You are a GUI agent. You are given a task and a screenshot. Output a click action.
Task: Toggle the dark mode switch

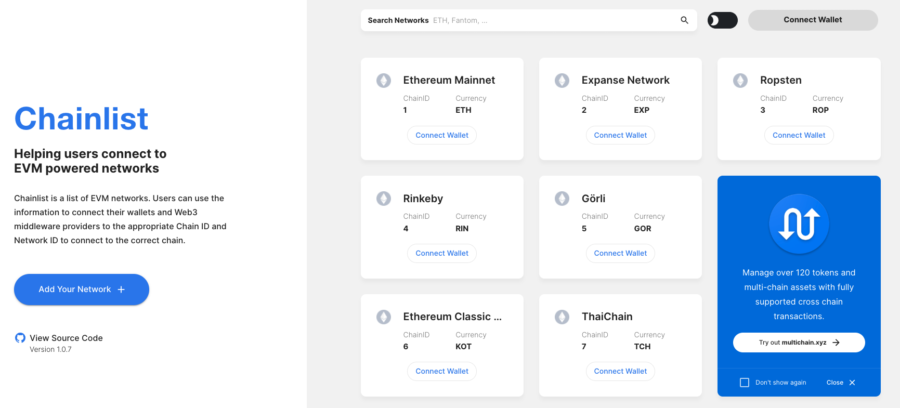point(723,20)
